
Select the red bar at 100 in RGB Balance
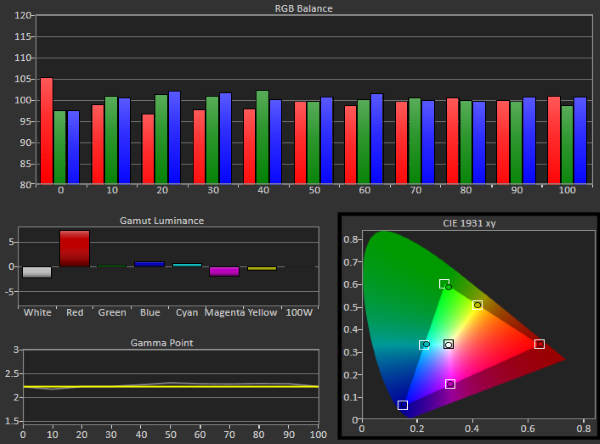(x=554, y=140)
